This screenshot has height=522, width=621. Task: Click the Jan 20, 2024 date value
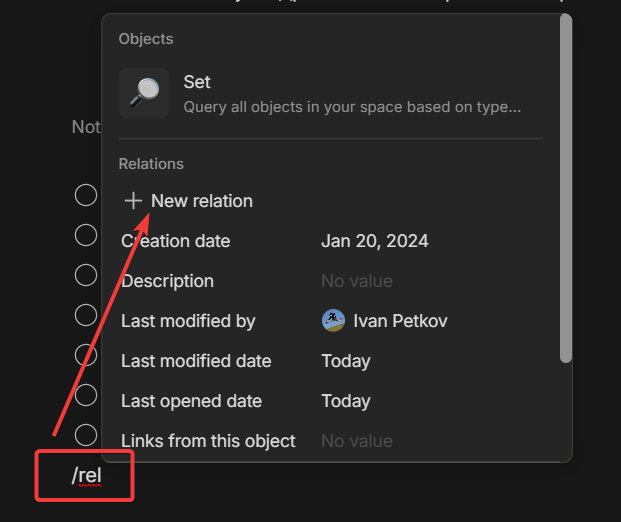(x=375, y=241)
